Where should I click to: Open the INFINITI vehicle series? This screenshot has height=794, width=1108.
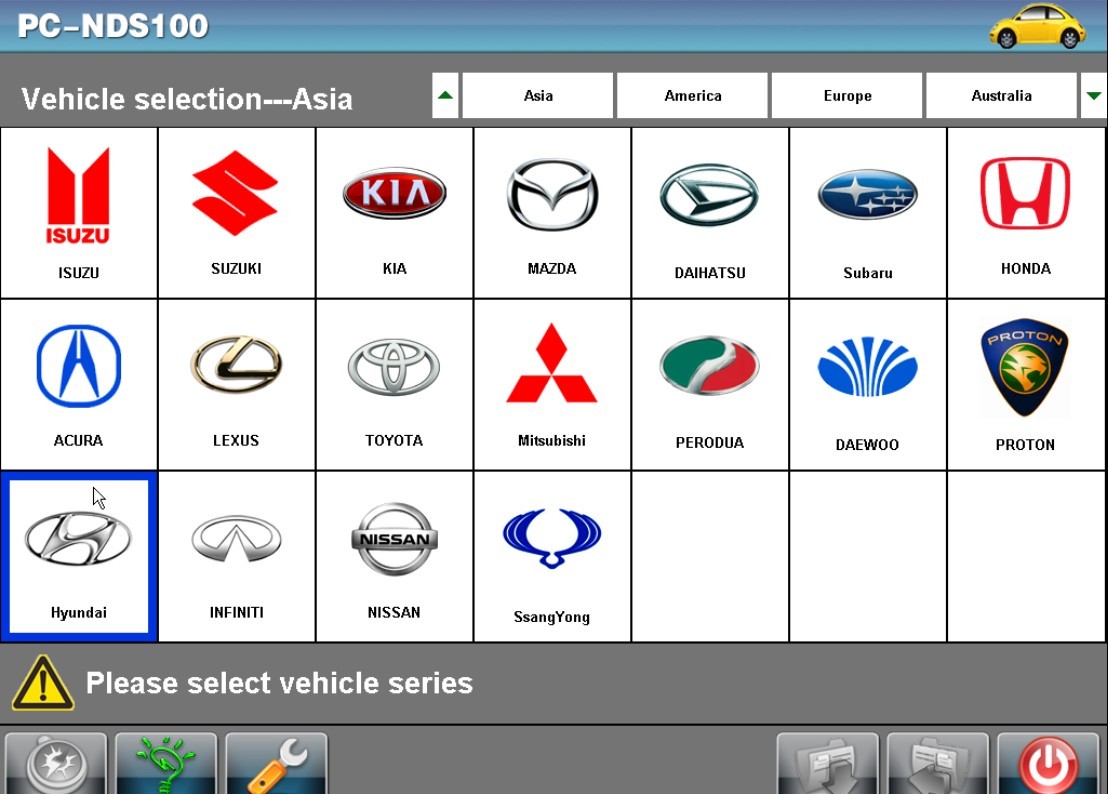[x=237, y=557]
